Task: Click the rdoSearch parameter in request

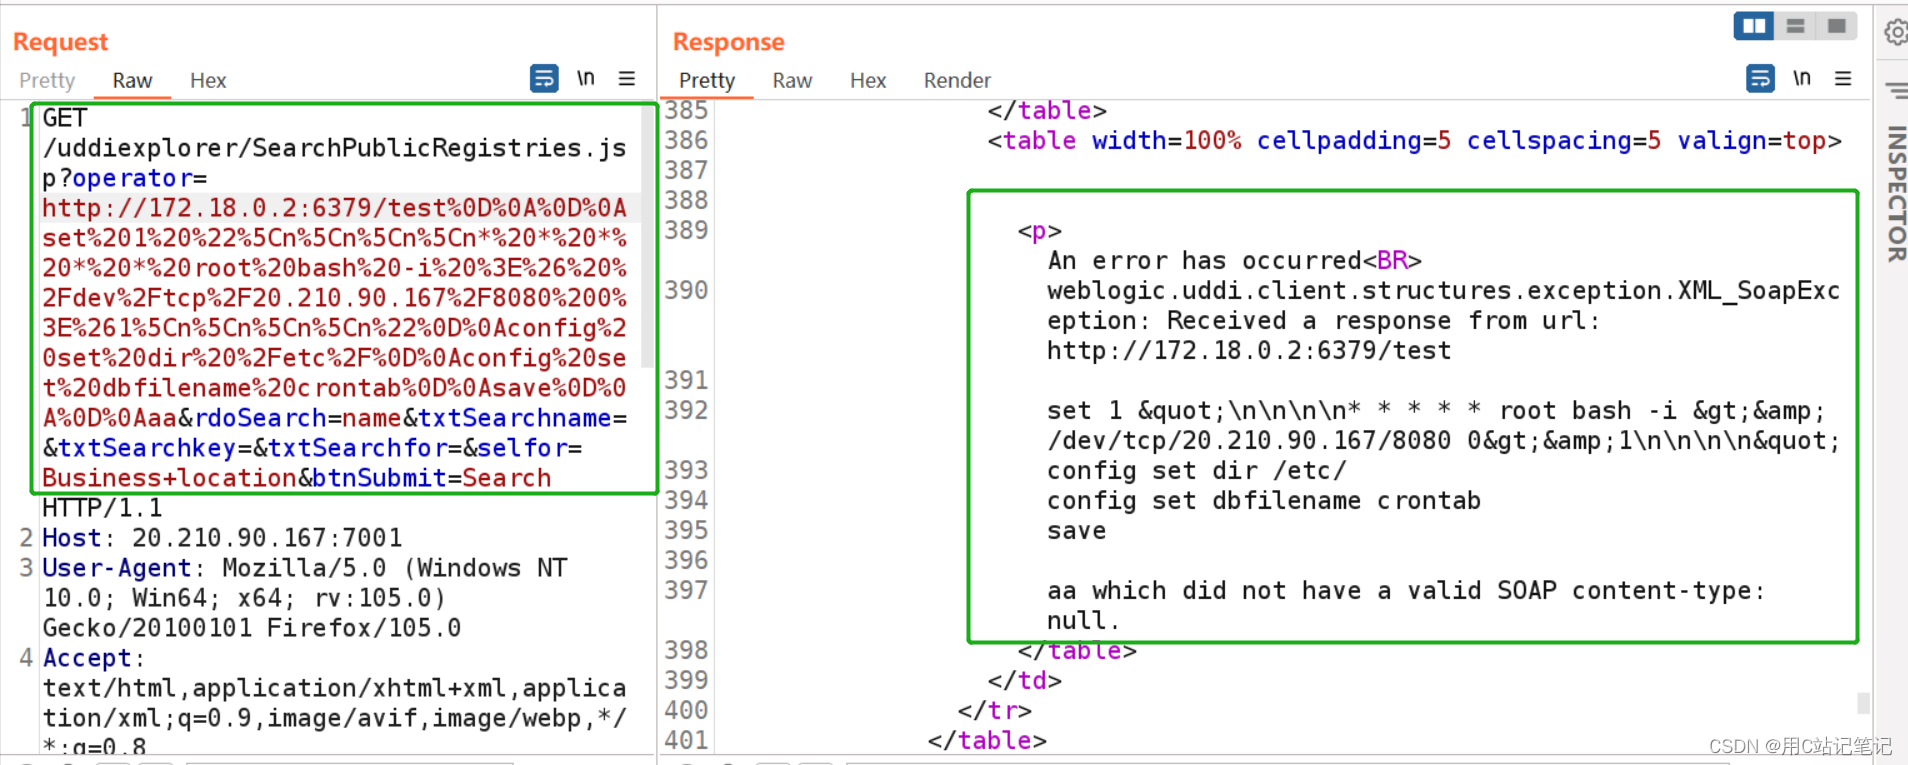Action: [x=261, y=418]
